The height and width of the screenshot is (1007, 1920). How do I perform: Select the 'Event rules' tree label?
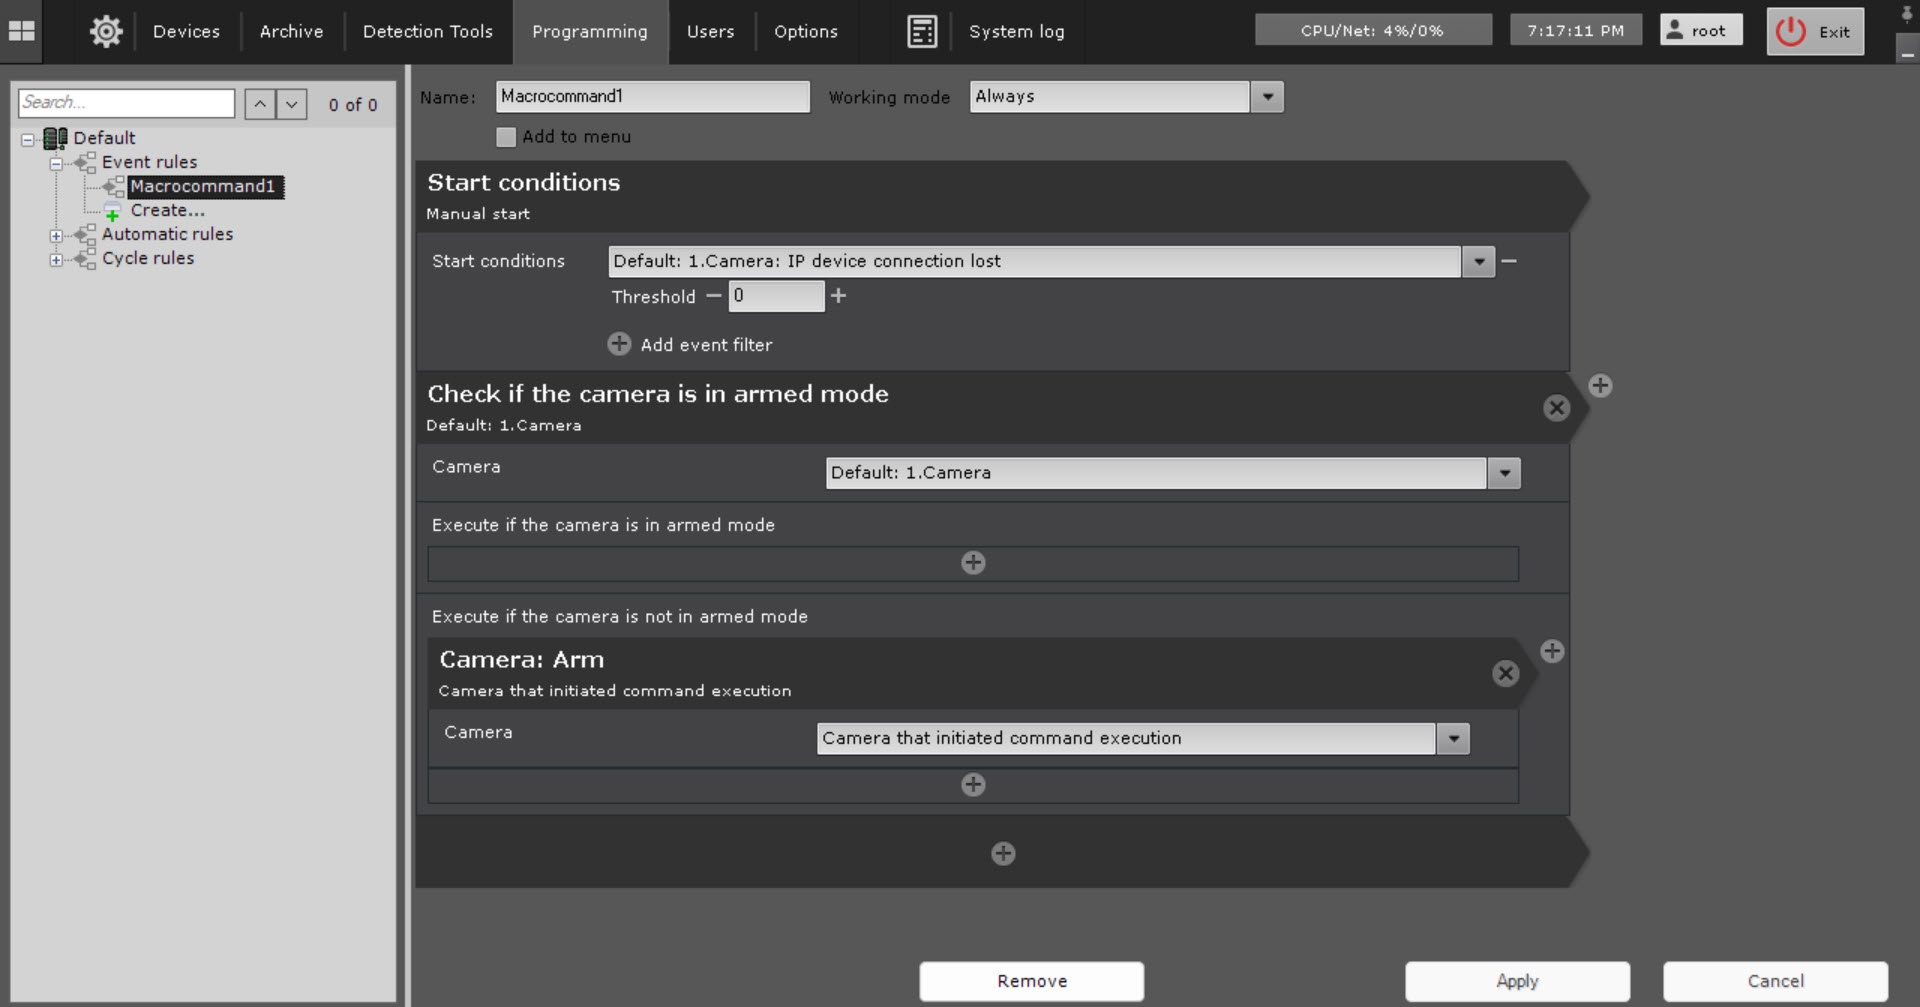click(149, 162)
